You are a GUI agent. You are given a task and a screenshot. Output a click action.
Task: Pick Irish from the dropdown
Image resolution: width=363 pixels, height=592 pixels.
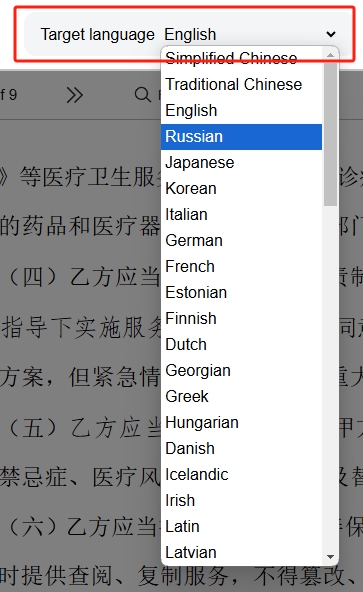[x=241, y=501]
